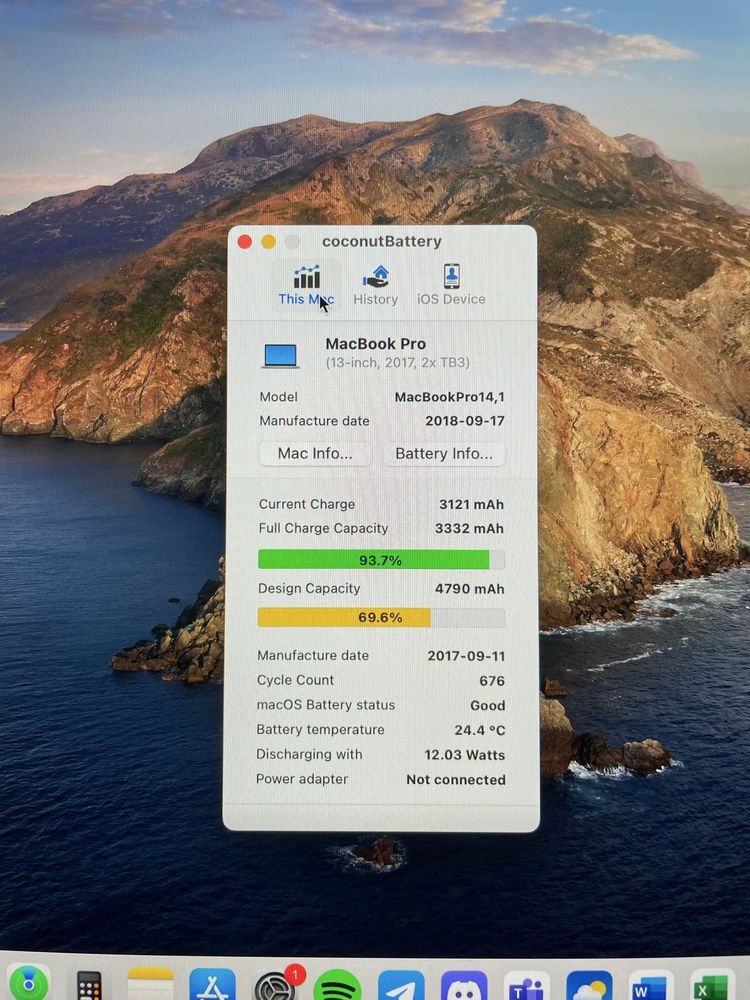Image resolution: width=750 pixels, height=1000 pixels.
Task: Click the MacBook Pro heading text
Action: tap(376, 344)
